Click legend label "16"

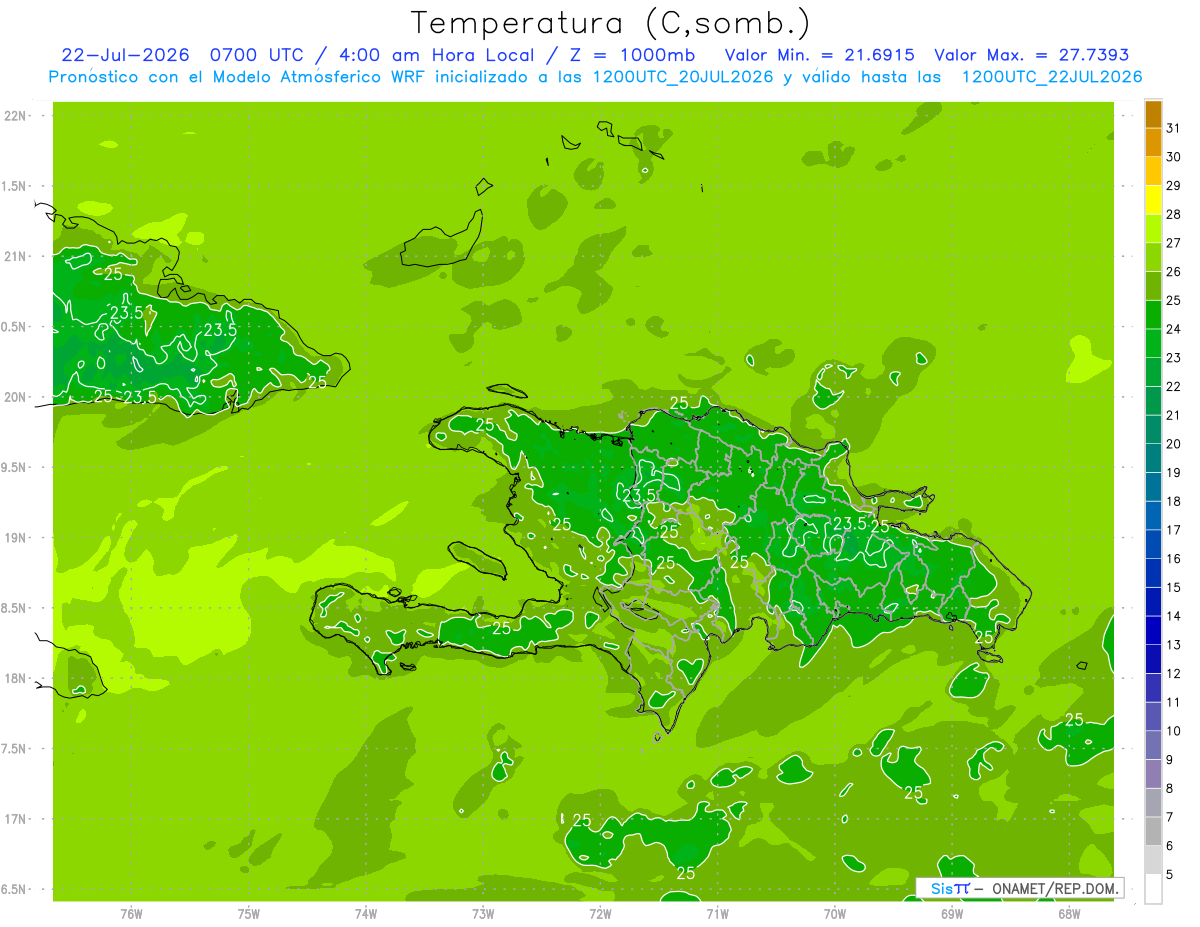(x=1174, y=559)
